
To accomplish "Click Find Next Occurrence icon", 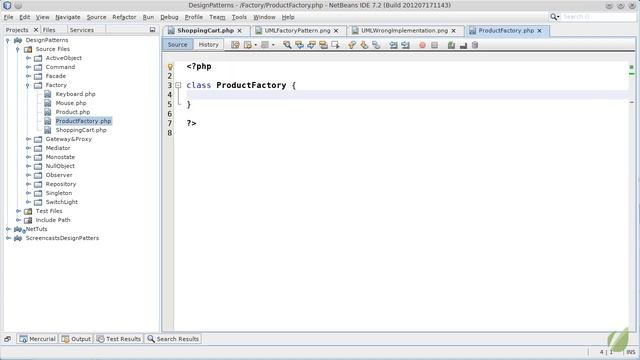I will click(311, 45).
